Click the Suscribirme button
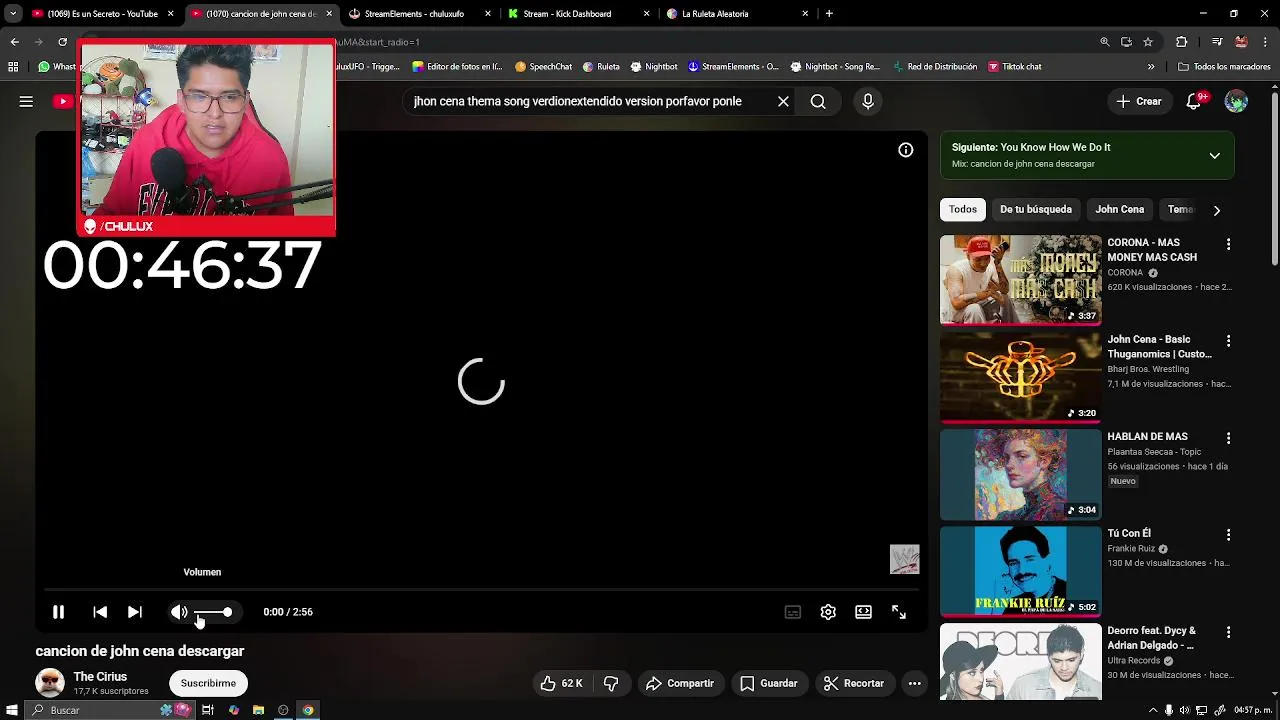The width and height of the screenshot is (1280, 720). [208, 683]
